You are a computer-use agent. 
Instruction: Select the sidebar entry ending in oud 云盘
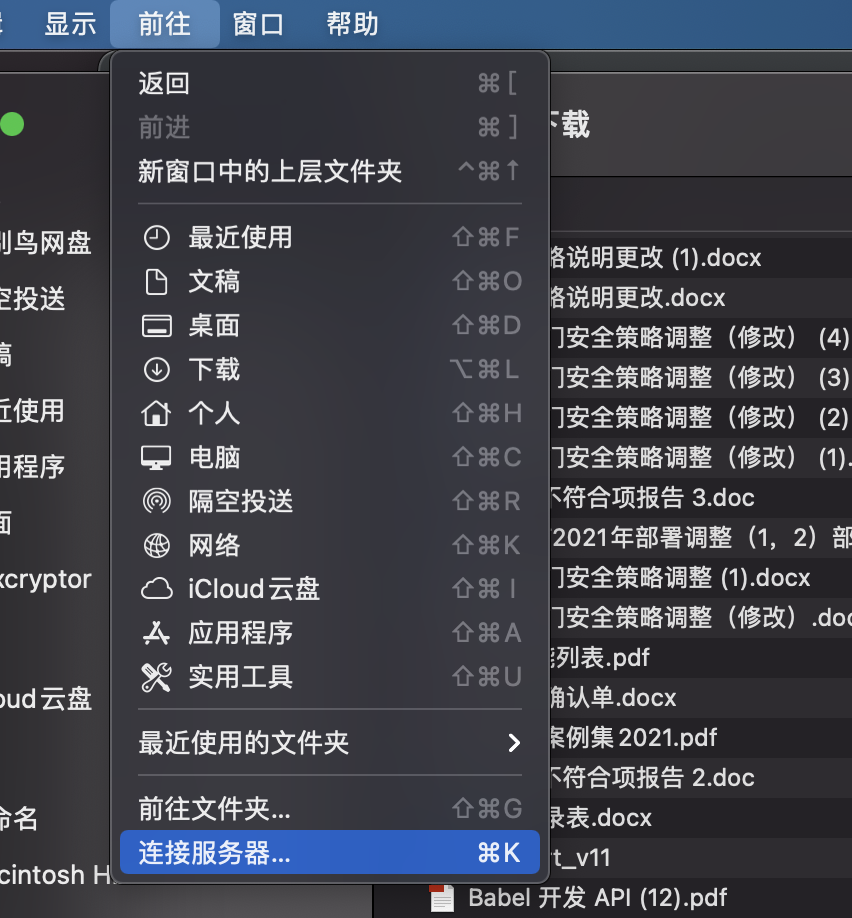[x=46, y=698]
